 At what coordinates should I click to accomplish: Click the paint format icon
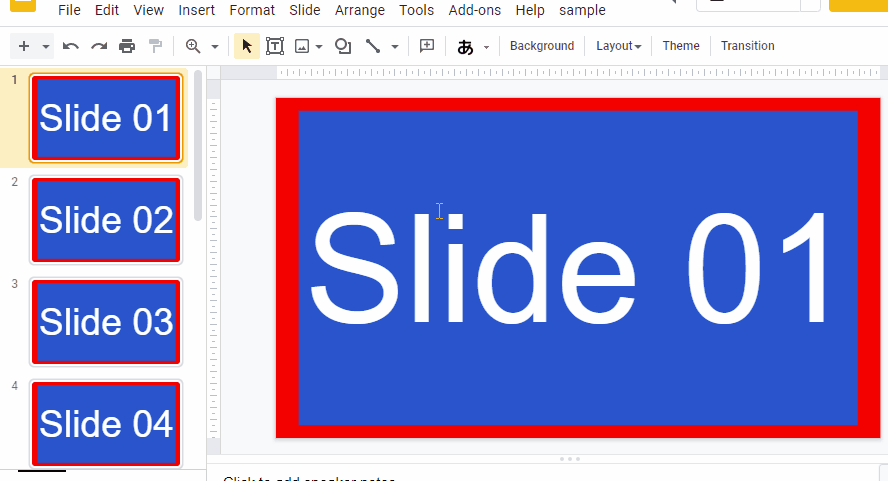coord(155,46)
